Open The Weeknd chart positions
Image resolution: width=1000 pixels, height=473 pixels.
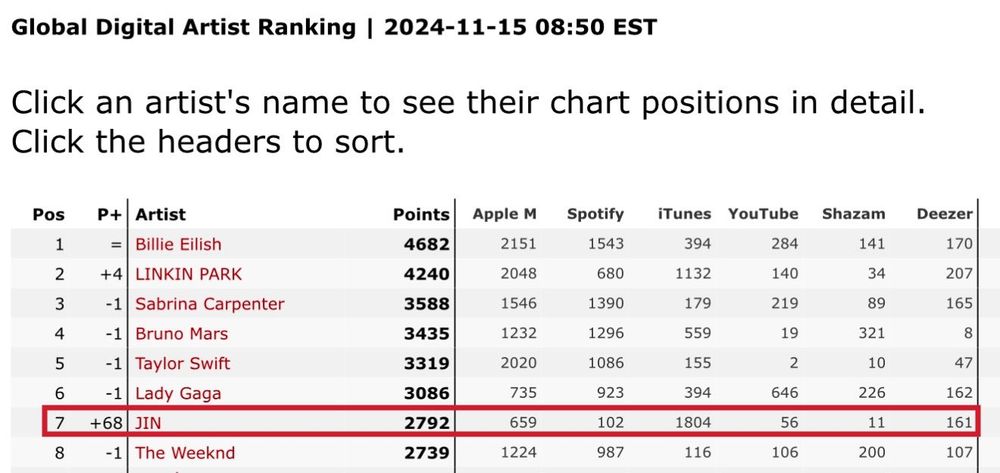[x=185, y=453]
